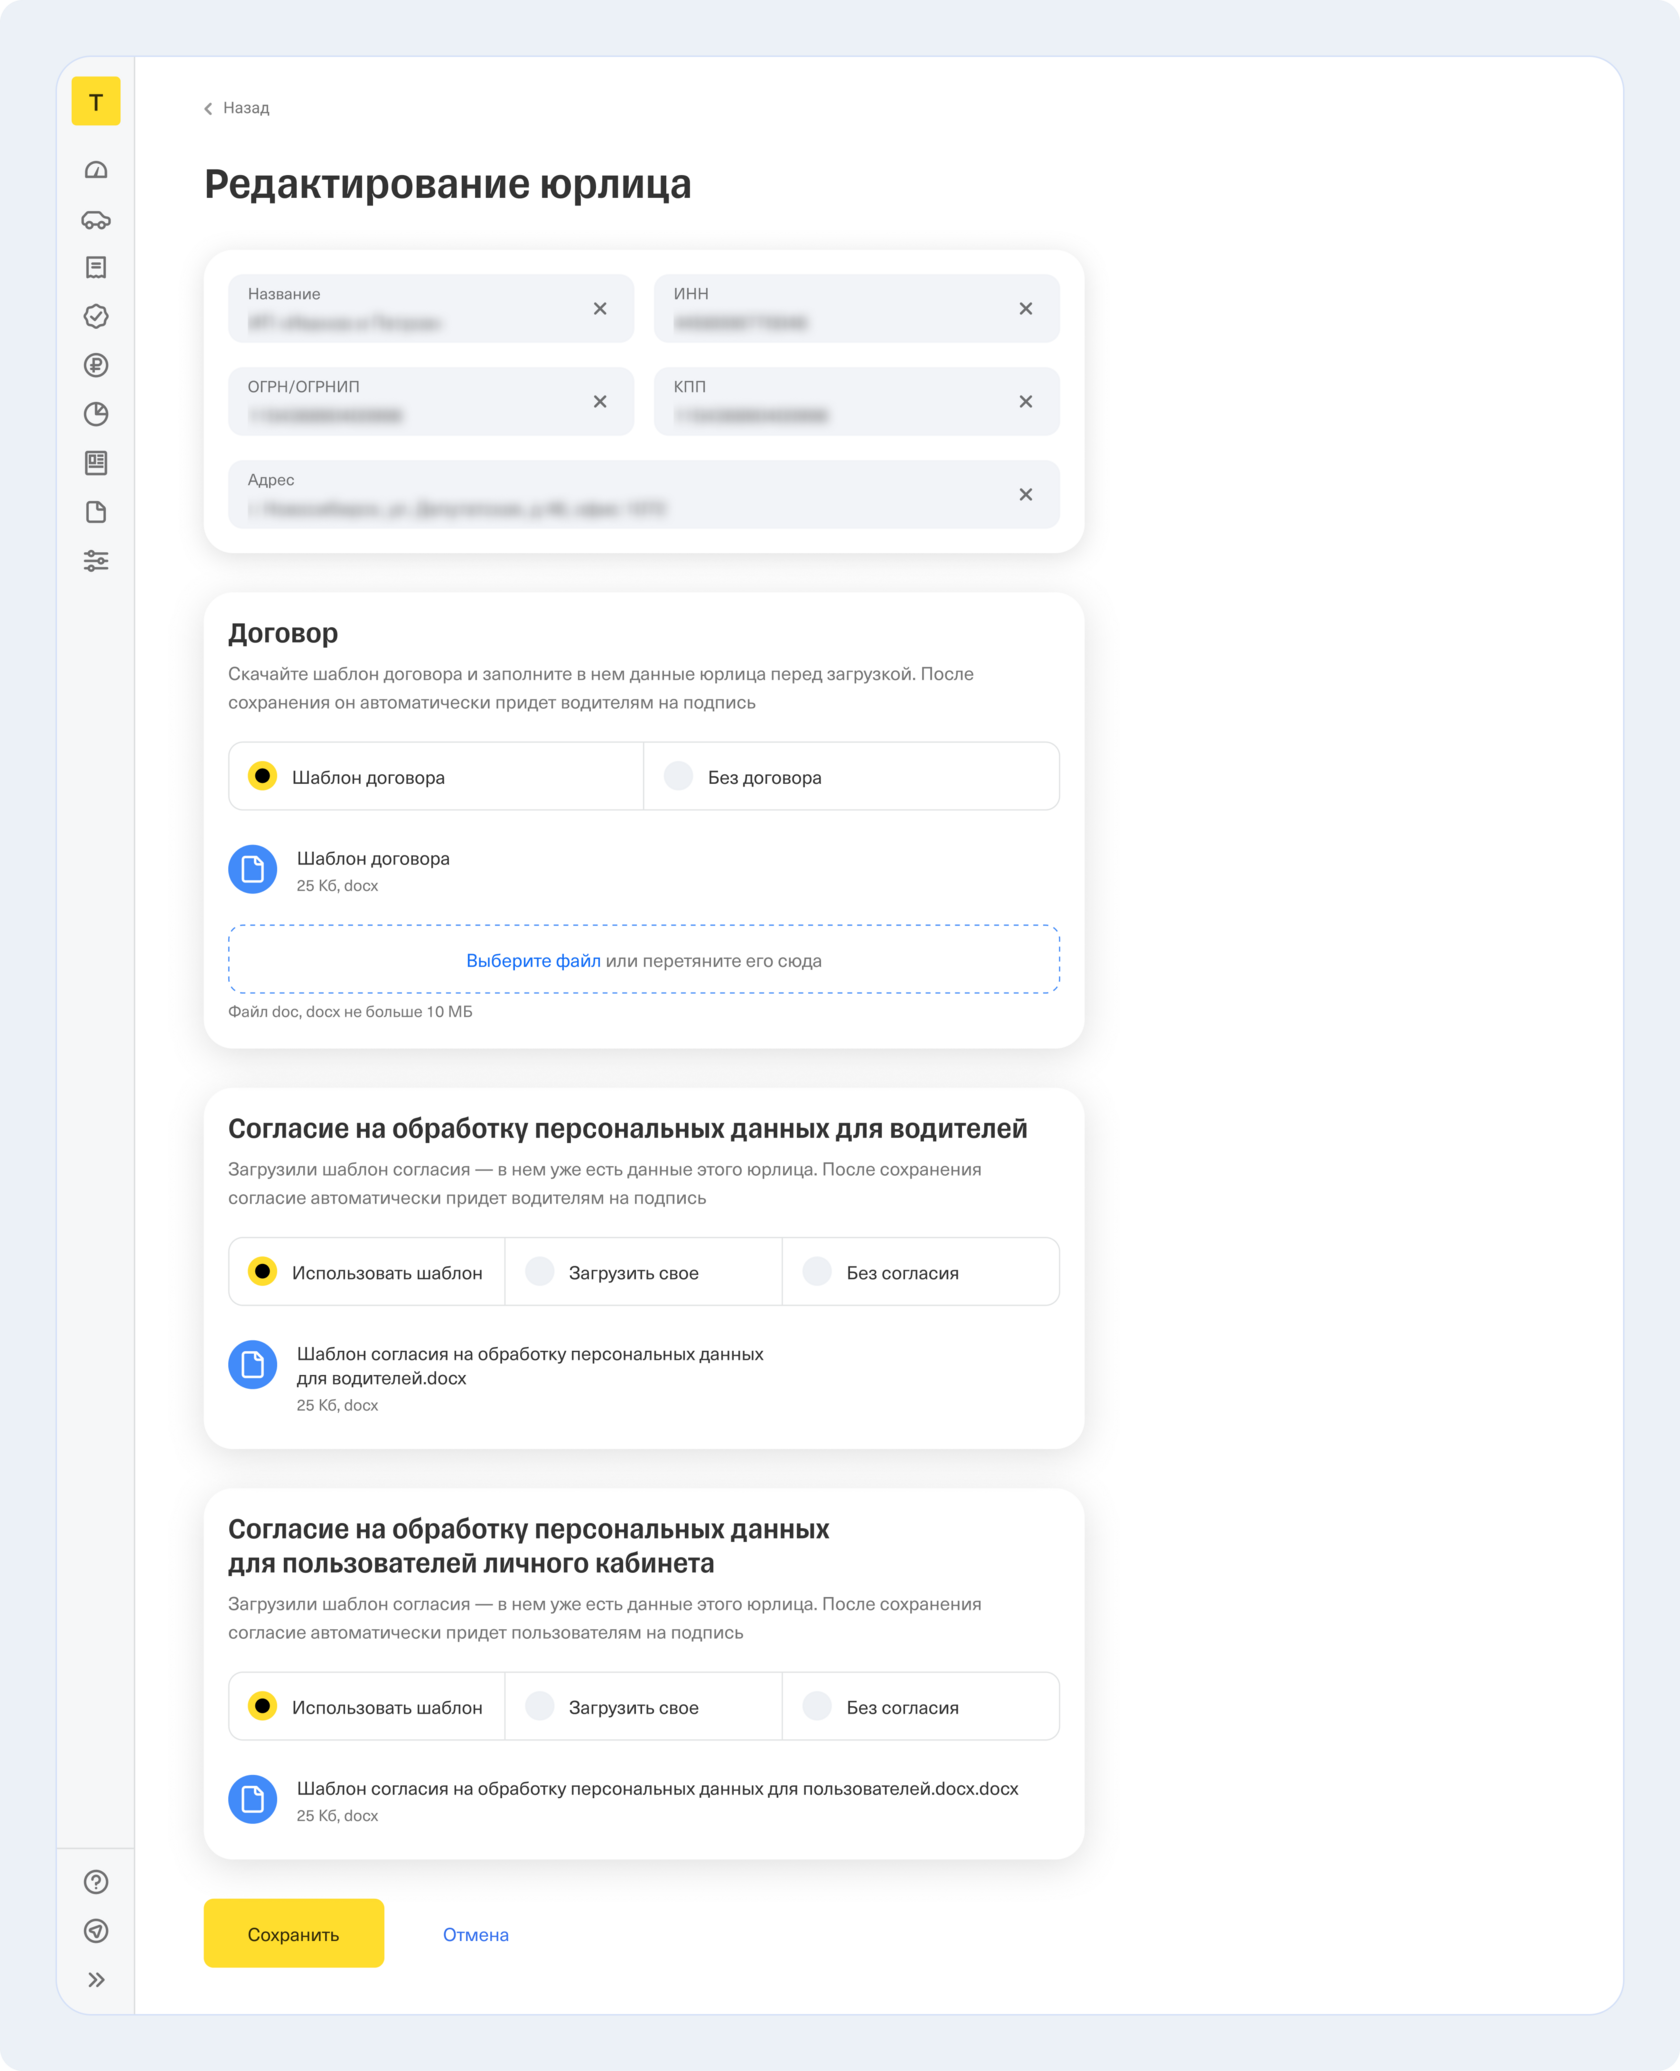
Task: Click into the "Адрес" input field
Action: pos(620,507)
